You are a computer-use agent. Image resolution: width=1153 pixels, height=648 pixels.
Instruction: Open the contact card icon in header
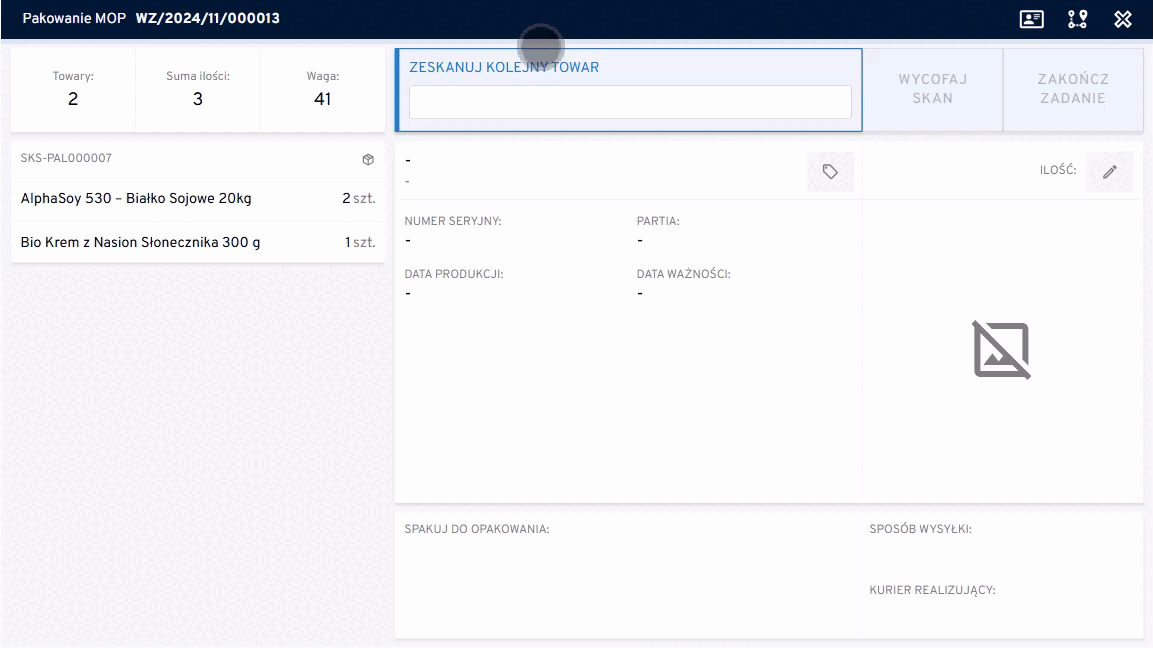tap(1031, 19)
